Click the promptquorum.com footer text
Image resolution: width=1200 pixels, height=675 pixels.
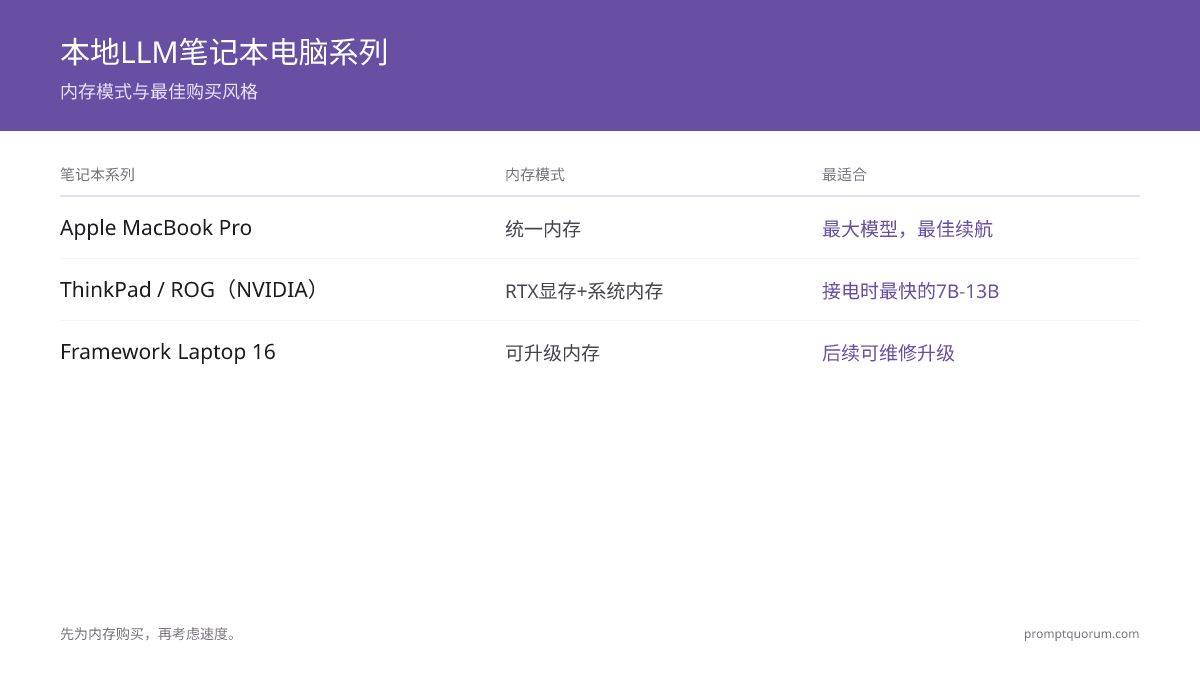point(1081,634)
